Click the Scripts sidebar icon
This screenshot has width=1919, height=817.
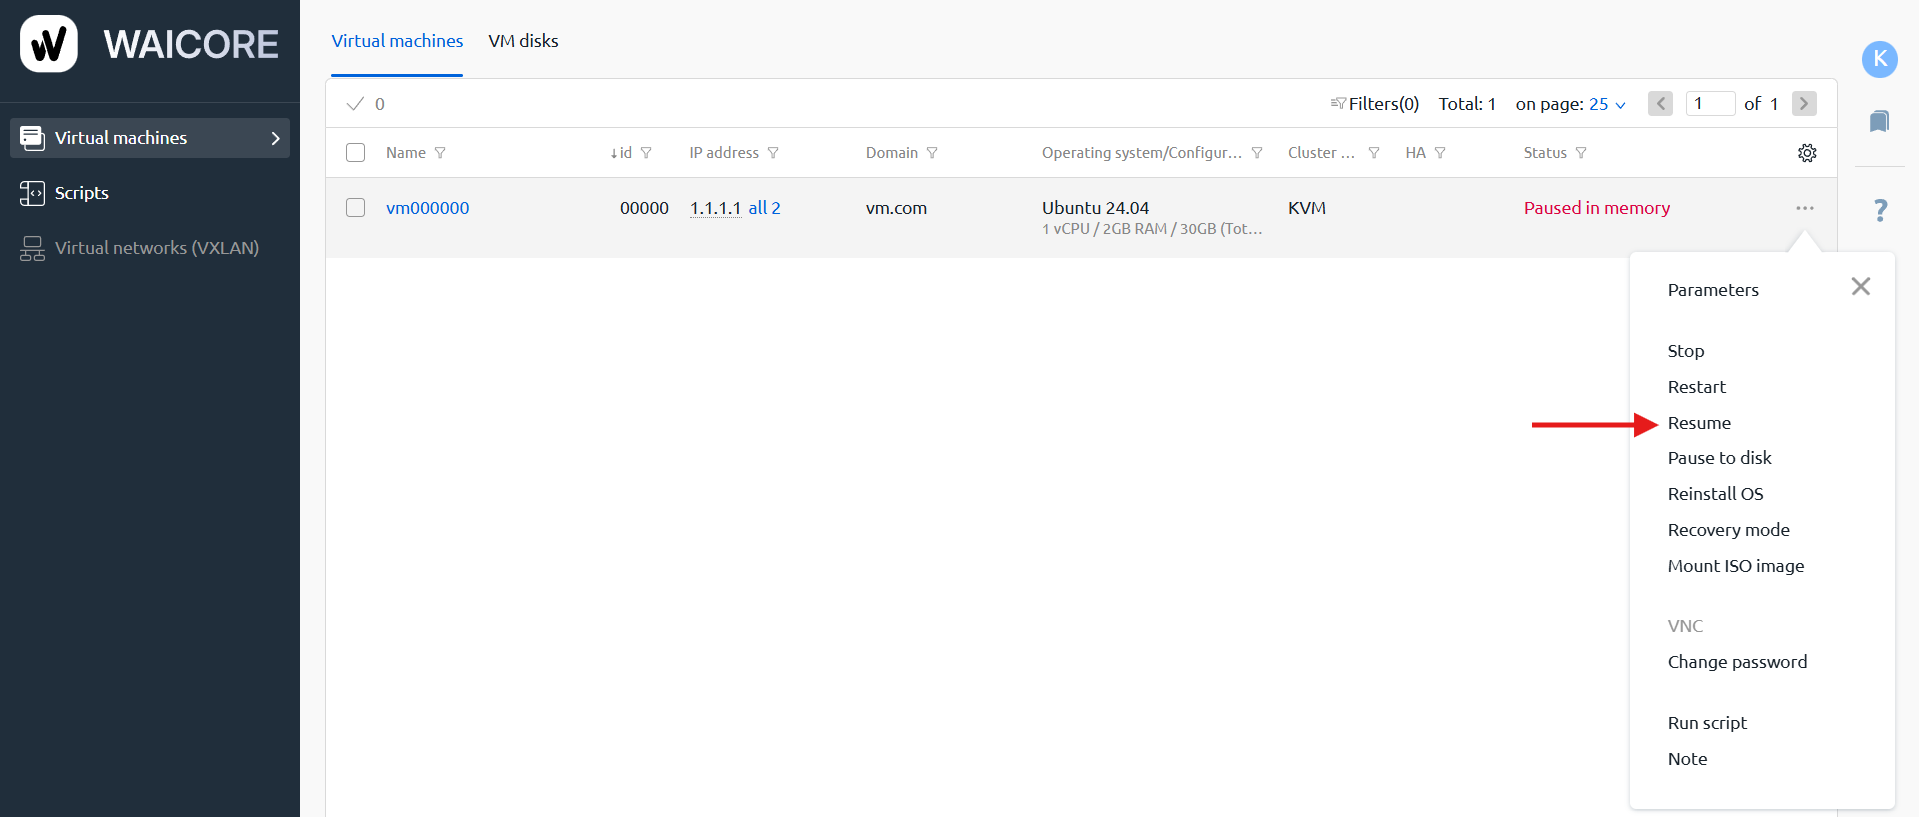(32, 193)
